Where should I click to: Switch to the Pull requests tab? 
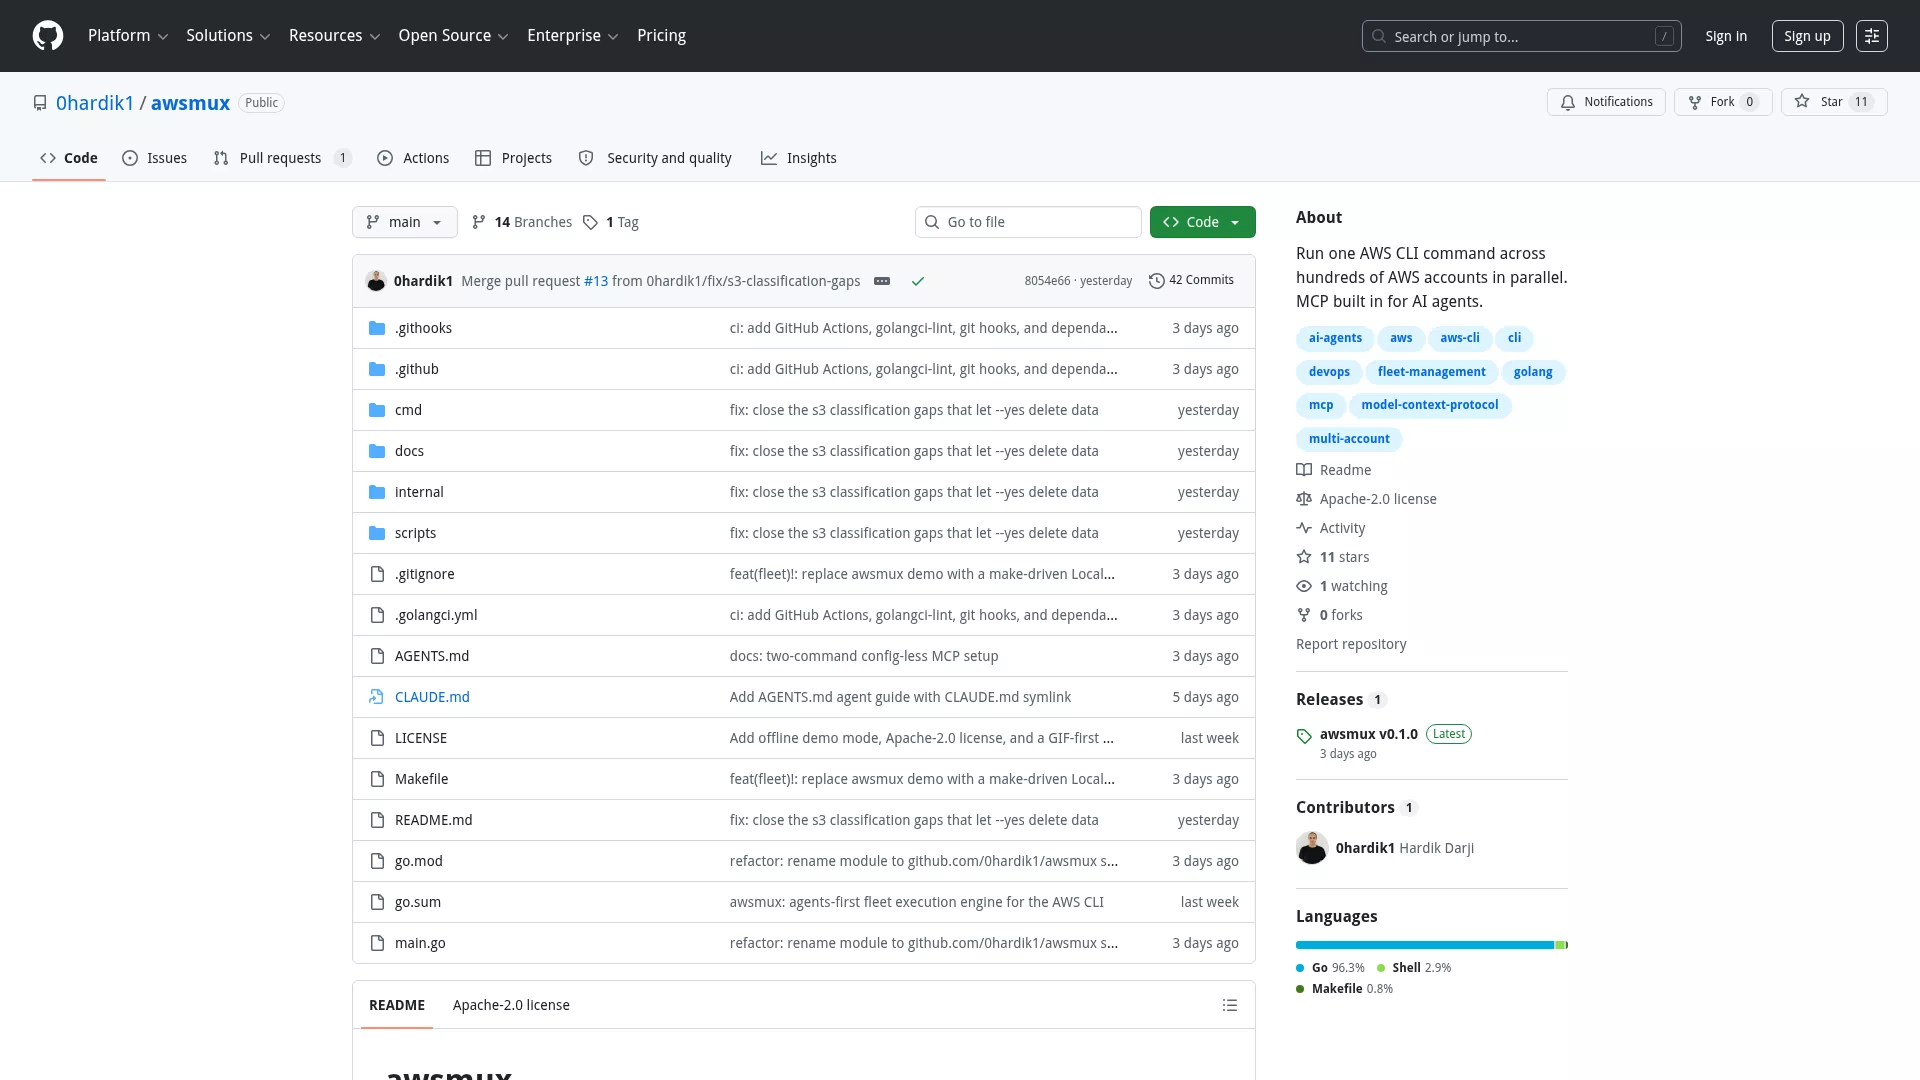tap(282, 158)
